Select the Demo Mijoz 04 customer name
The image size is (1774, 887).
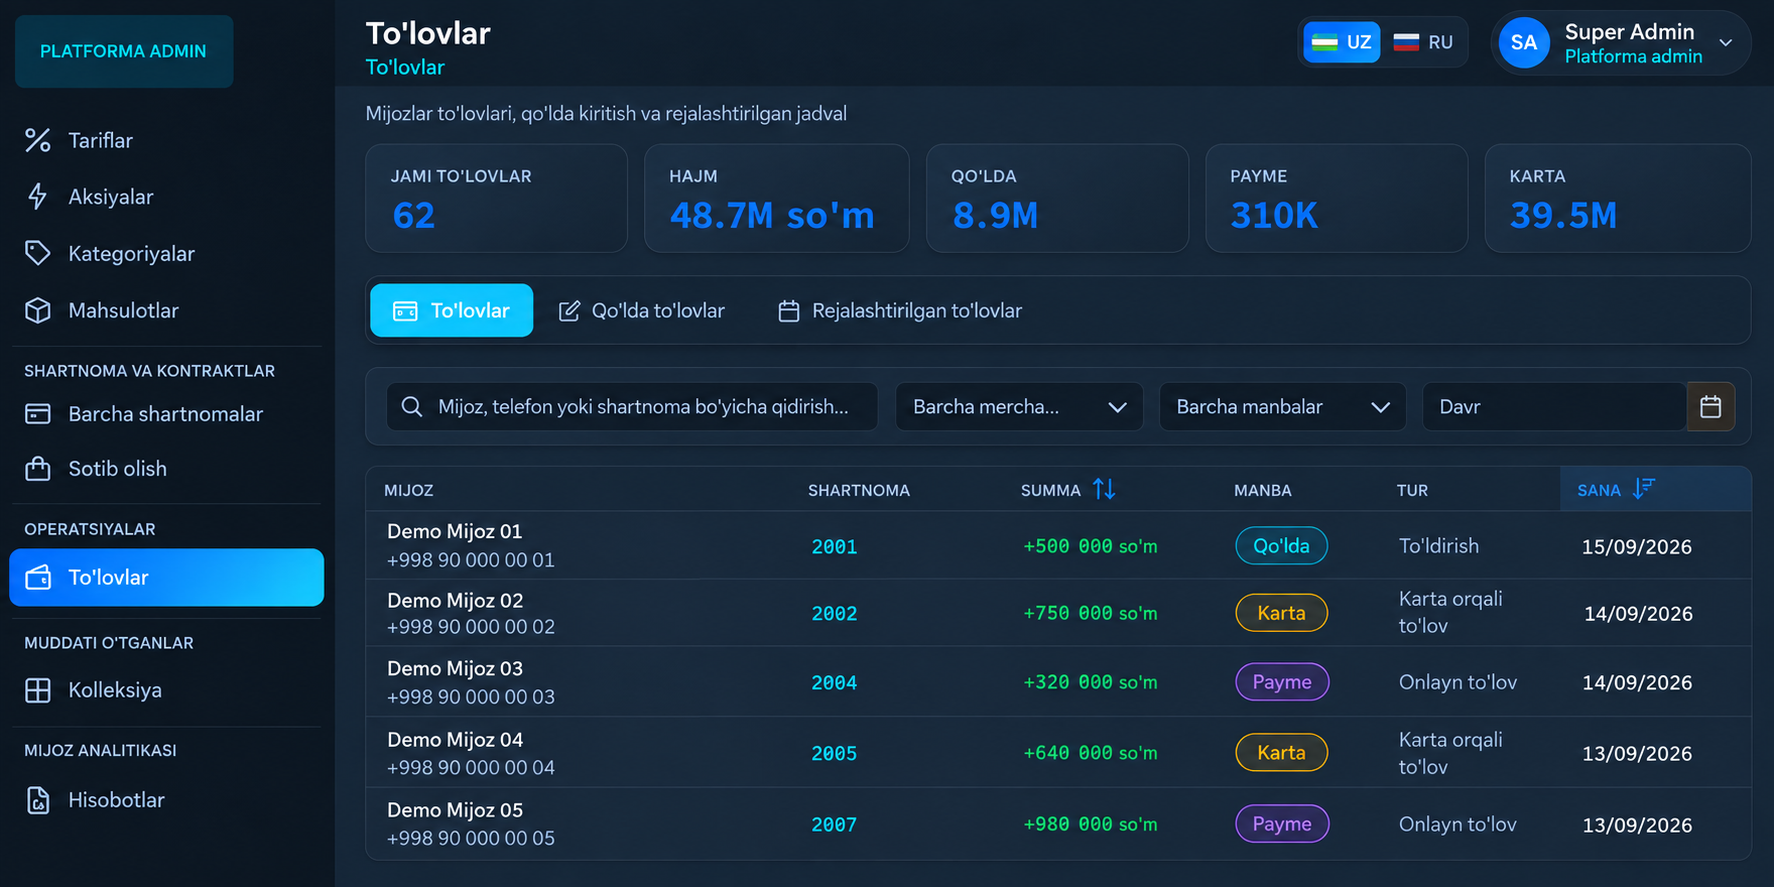point(455,740)
